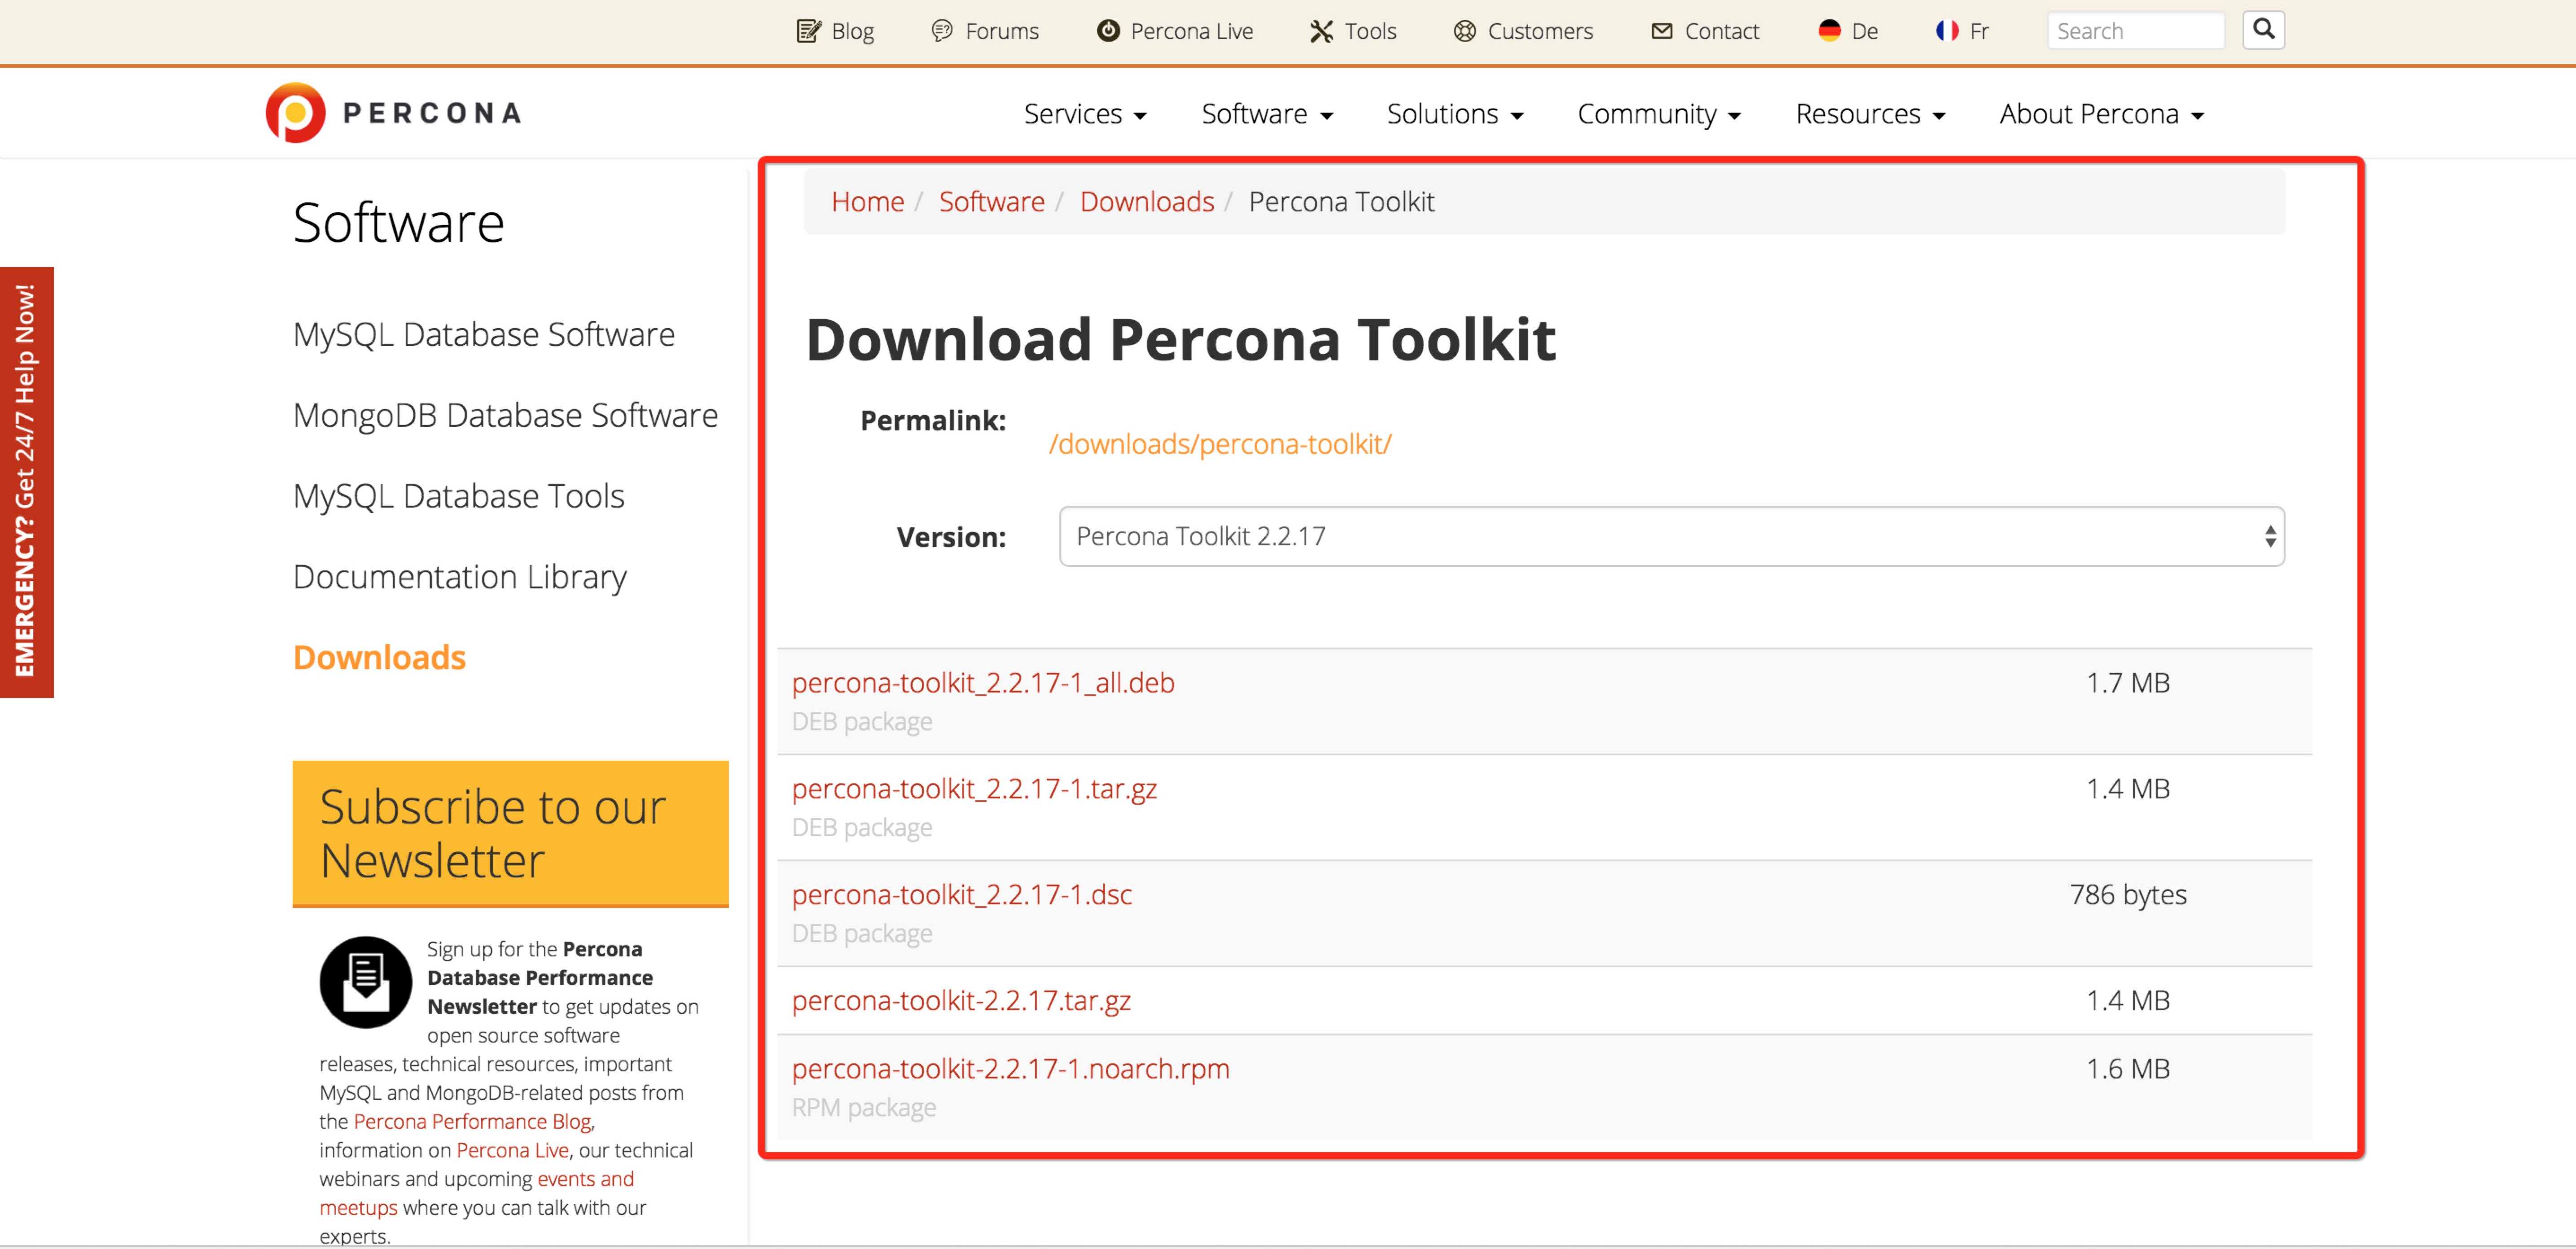Expand the Software menu
2576x1249 pixels.
[x=1267, y=114]
